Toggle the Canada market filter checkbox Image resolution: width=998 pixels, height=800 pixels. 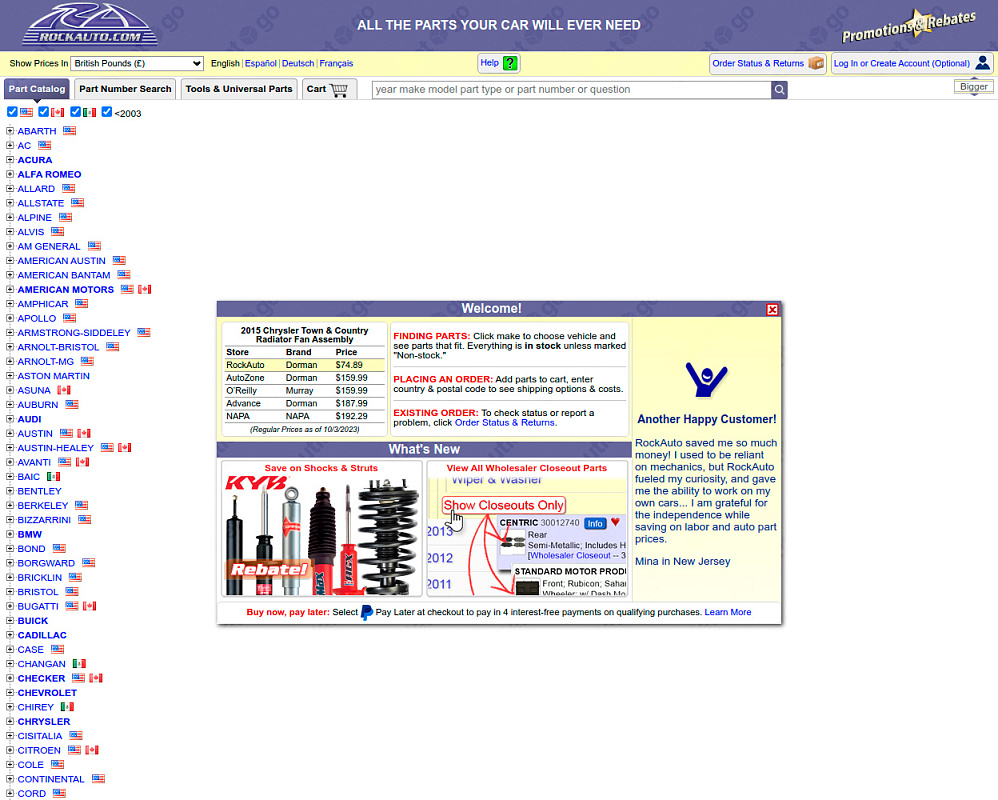pyautogui.click(x=43, y=112)
